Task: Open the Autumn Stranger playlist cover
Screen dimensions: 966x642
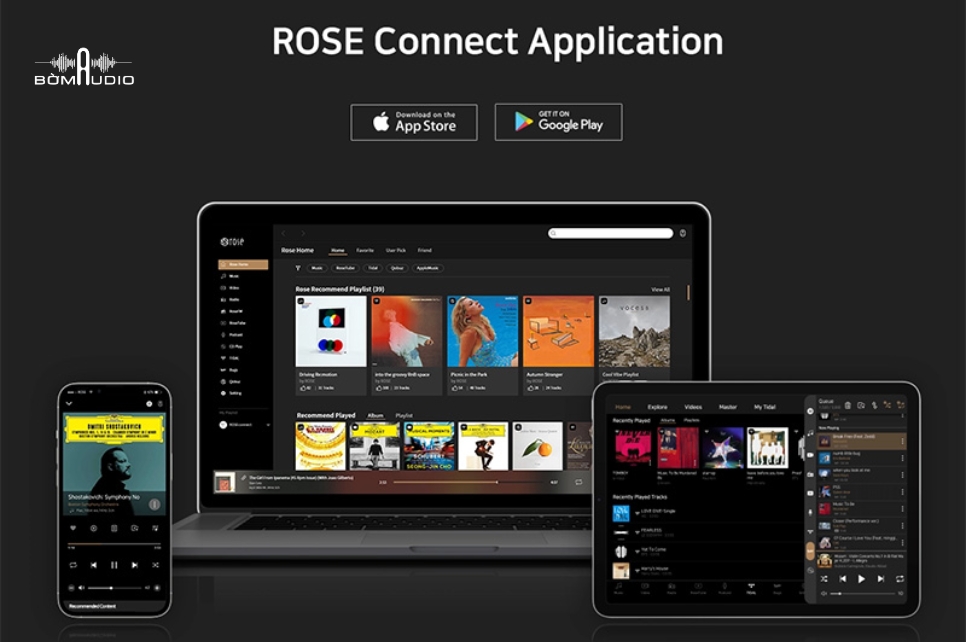Action: coord(558,331)
